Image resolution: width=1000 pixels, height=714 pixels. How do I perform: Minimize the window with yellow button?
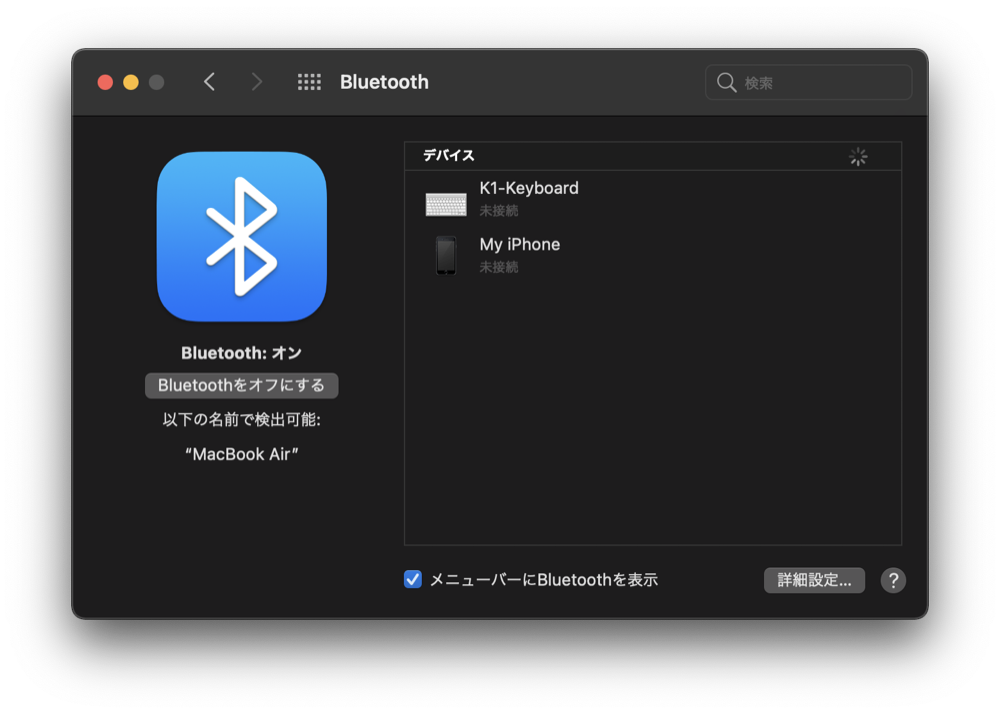[x=131, y=82]
